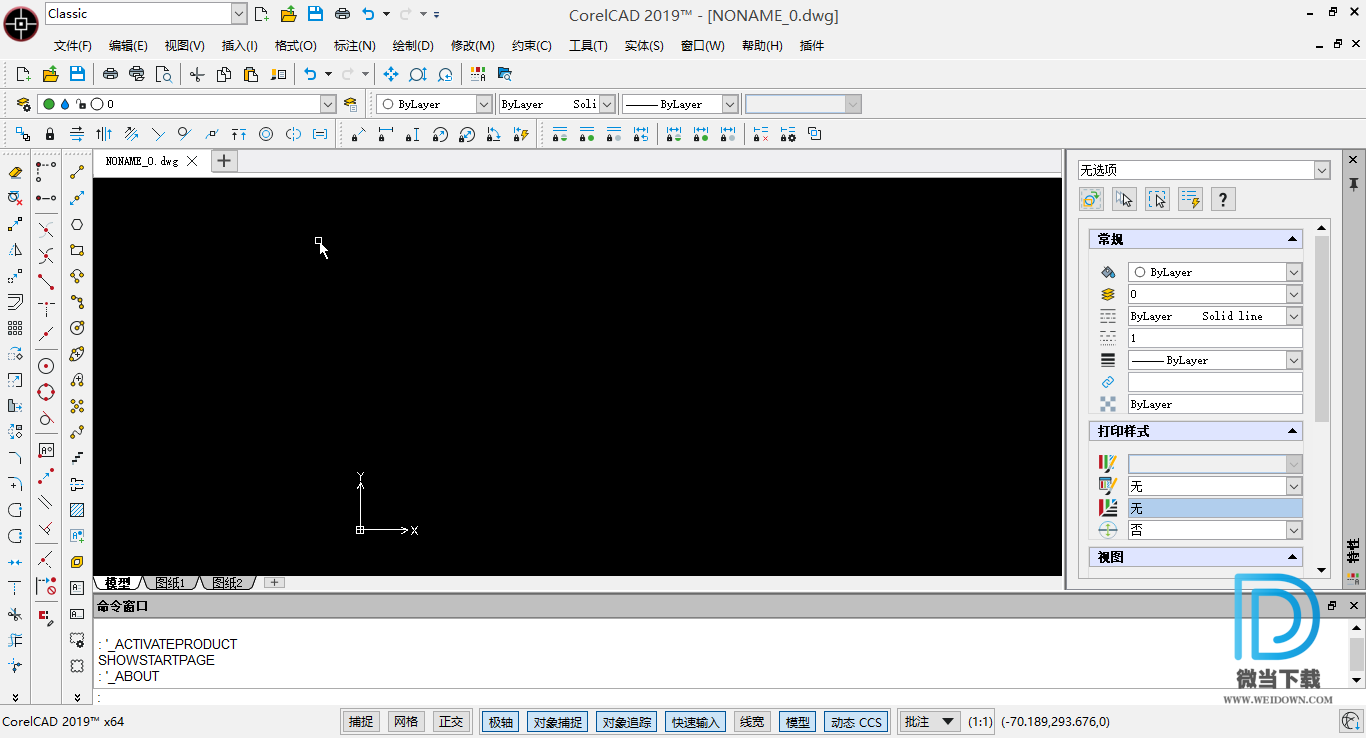Click the Cut scissors icon
This screenshot has width=1366, height=738.
[x=197, y=74]
